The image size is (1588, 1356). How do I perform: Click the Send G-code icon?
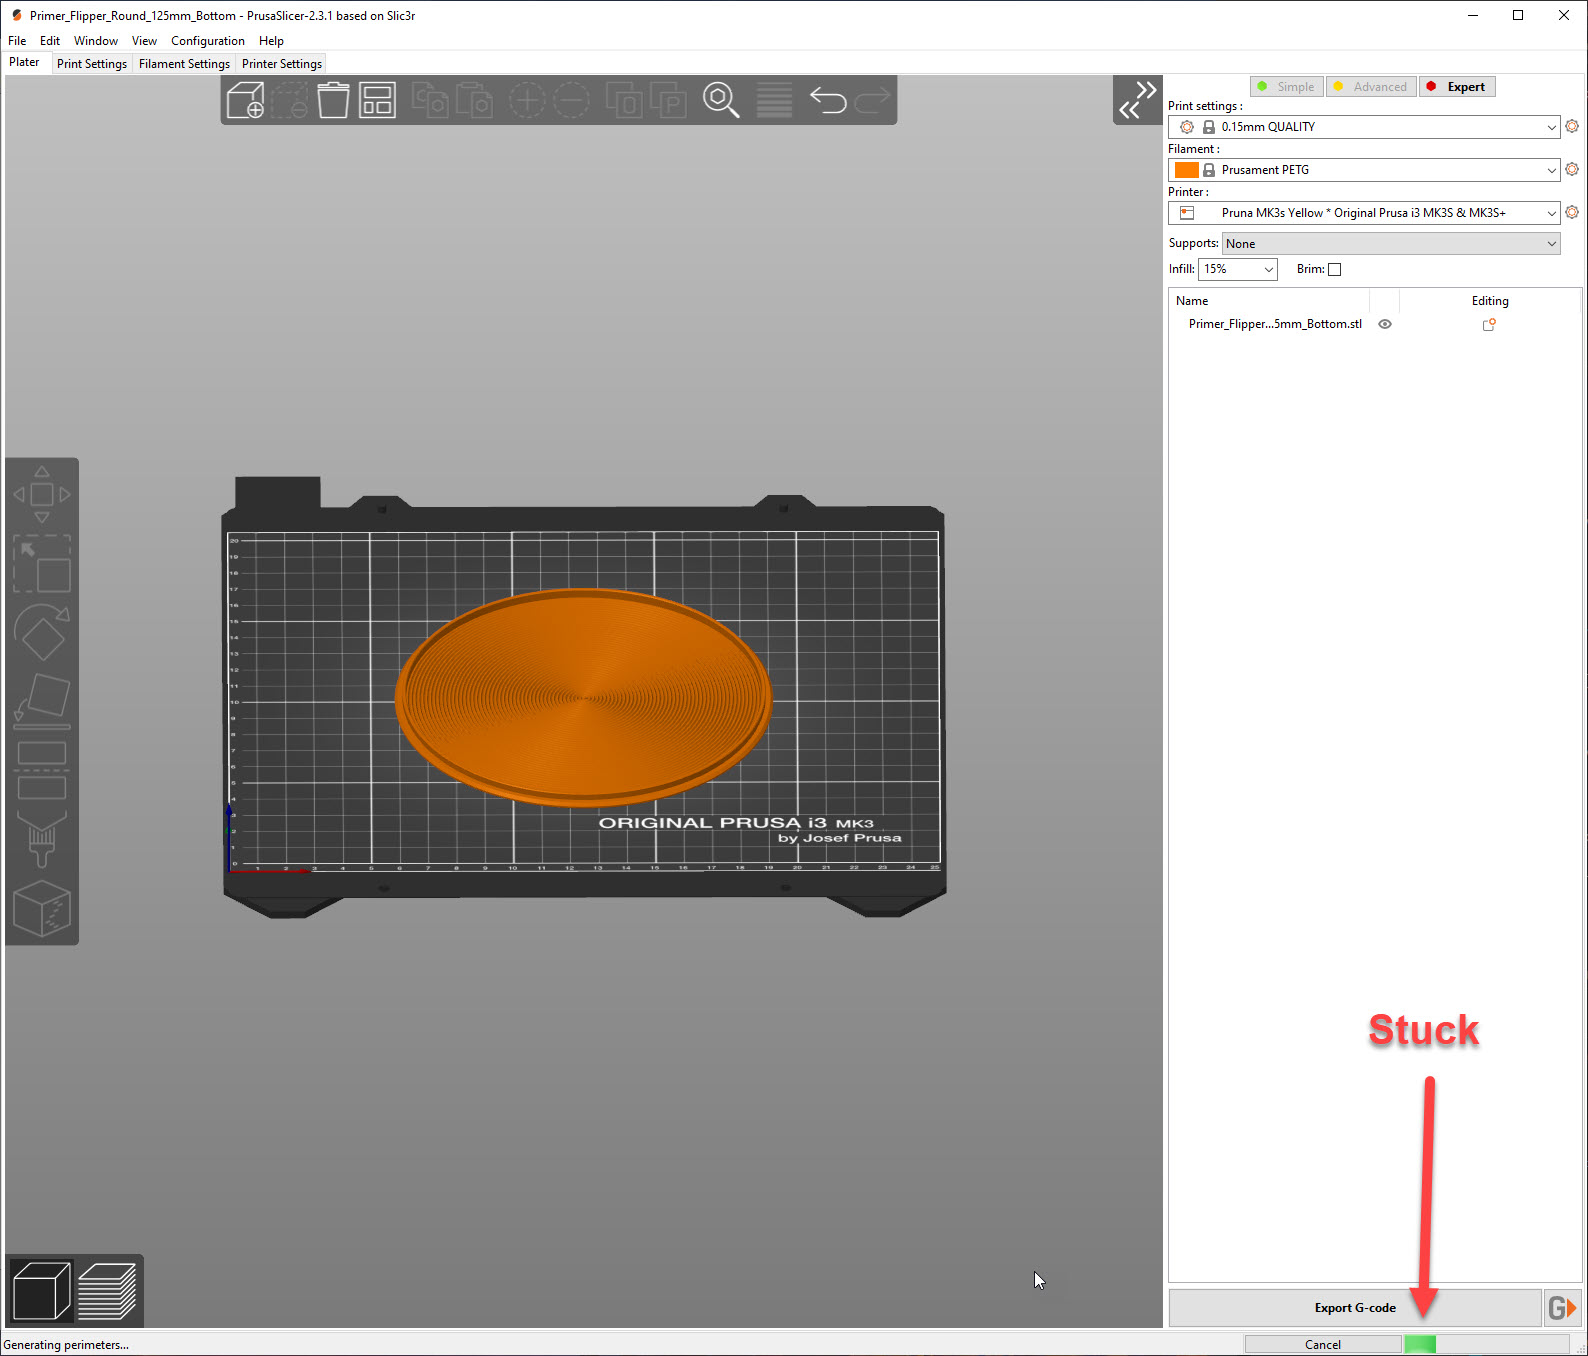[x=1562, y=1307]
